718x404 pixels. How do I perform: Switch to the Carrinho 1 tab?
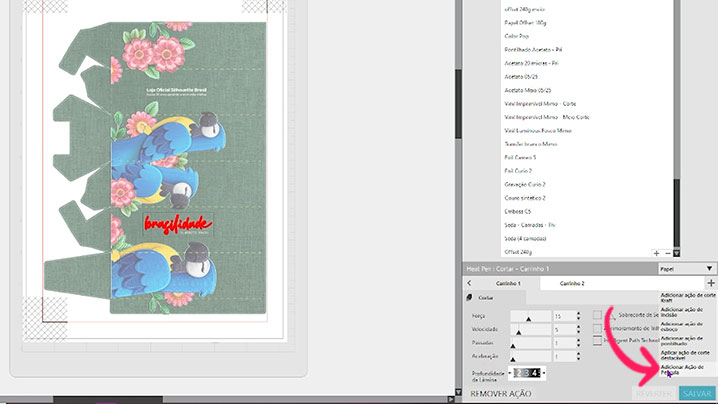coord(508,284)
